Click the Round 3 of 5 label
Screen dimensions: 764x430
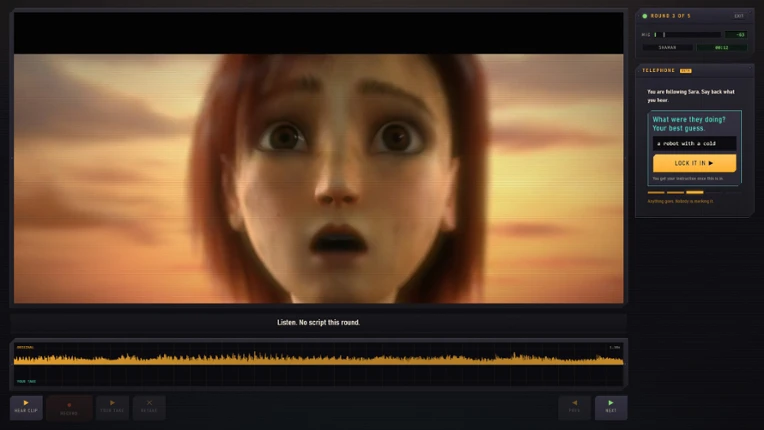point(670,16)
